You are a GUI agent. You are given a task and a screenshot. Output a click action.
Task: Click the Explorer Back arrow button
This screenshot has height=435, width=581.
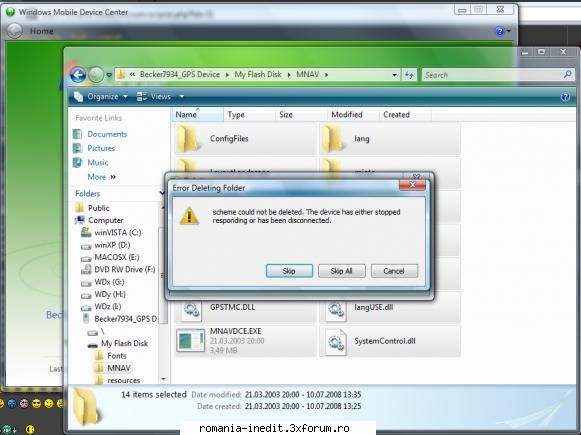(78, 75)
